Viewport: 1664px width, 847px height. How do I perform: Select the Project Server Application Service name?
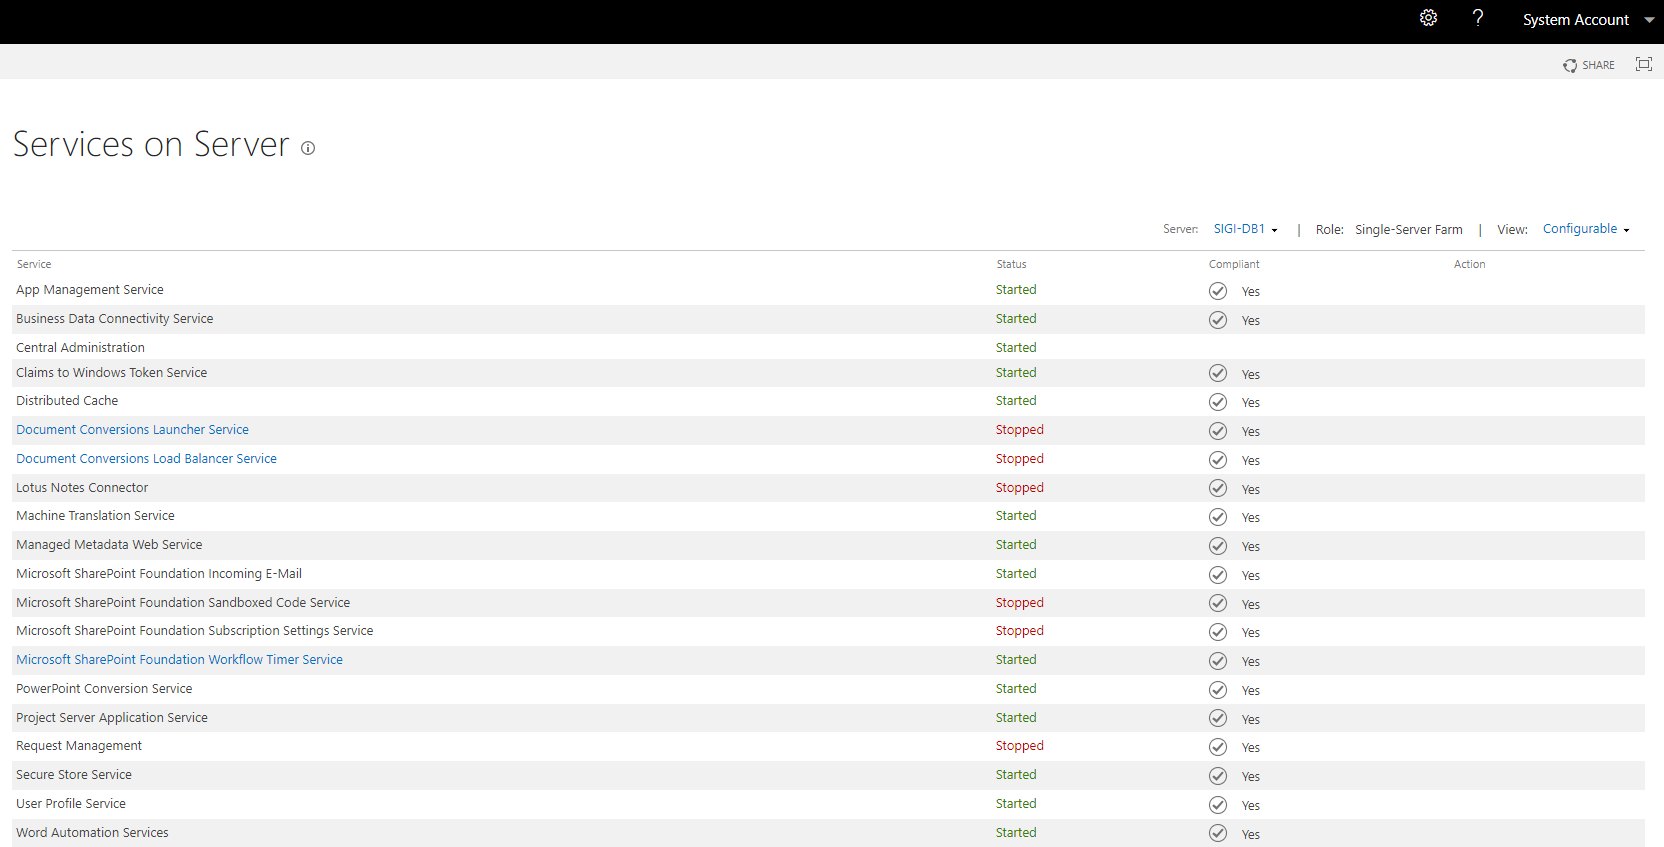pyautogui.click(x=112, y=718)
